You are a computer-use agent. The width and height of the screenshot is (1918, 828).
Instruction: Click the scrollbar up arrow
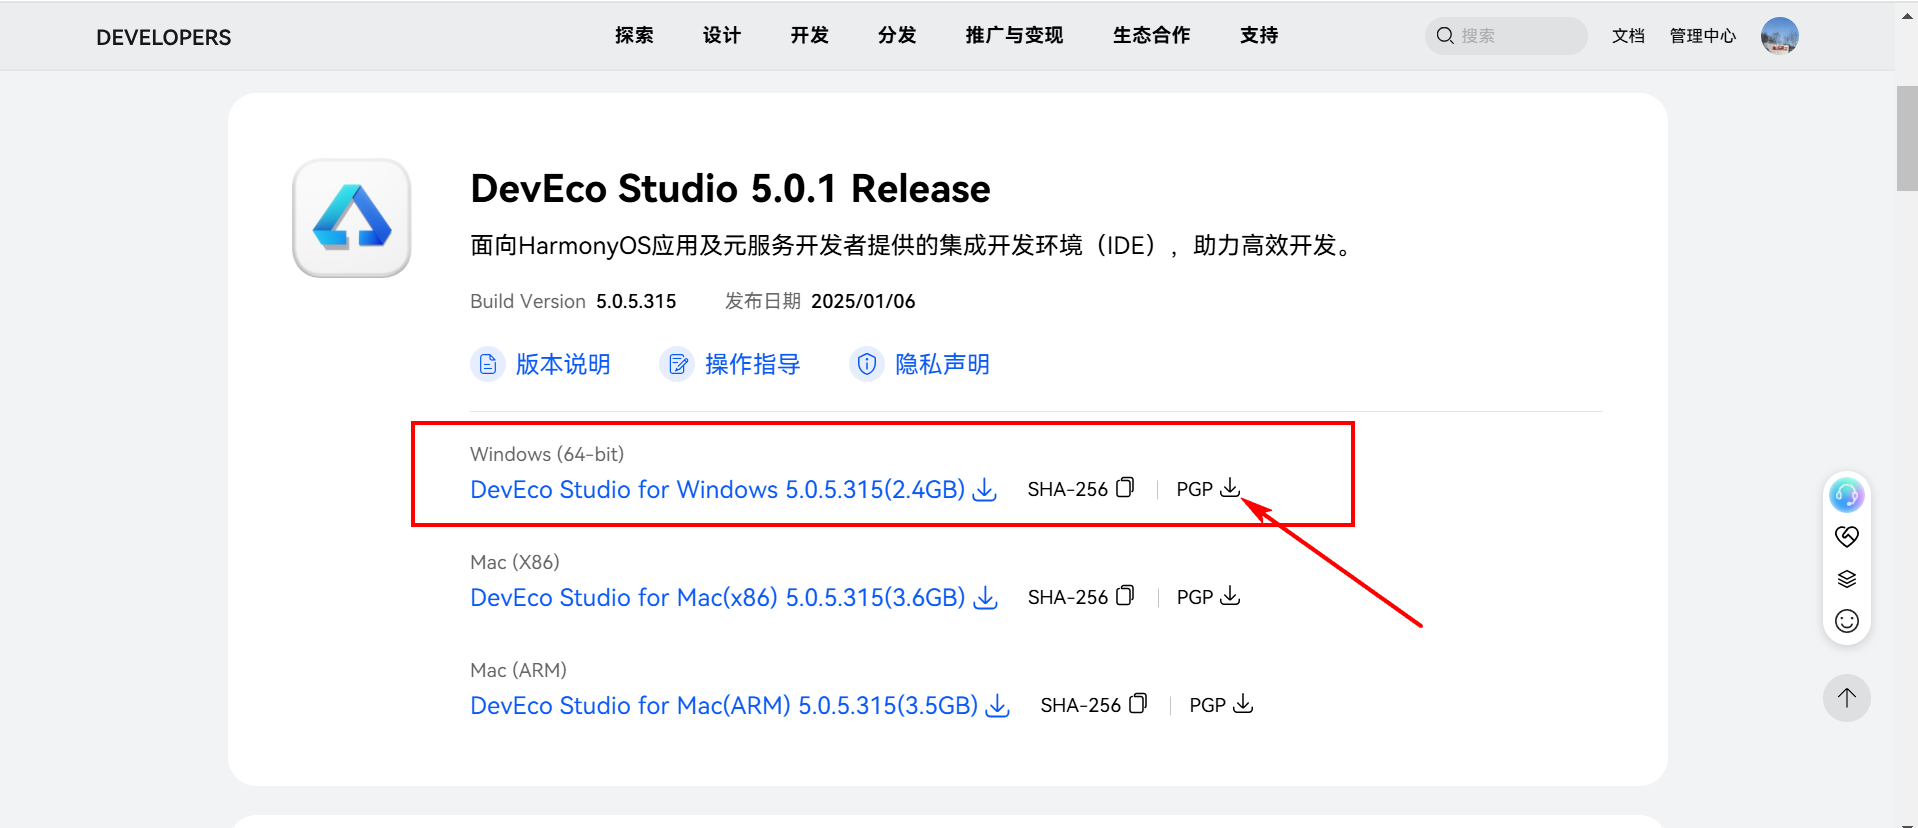pyautogui.click(x=1907, y=15)
